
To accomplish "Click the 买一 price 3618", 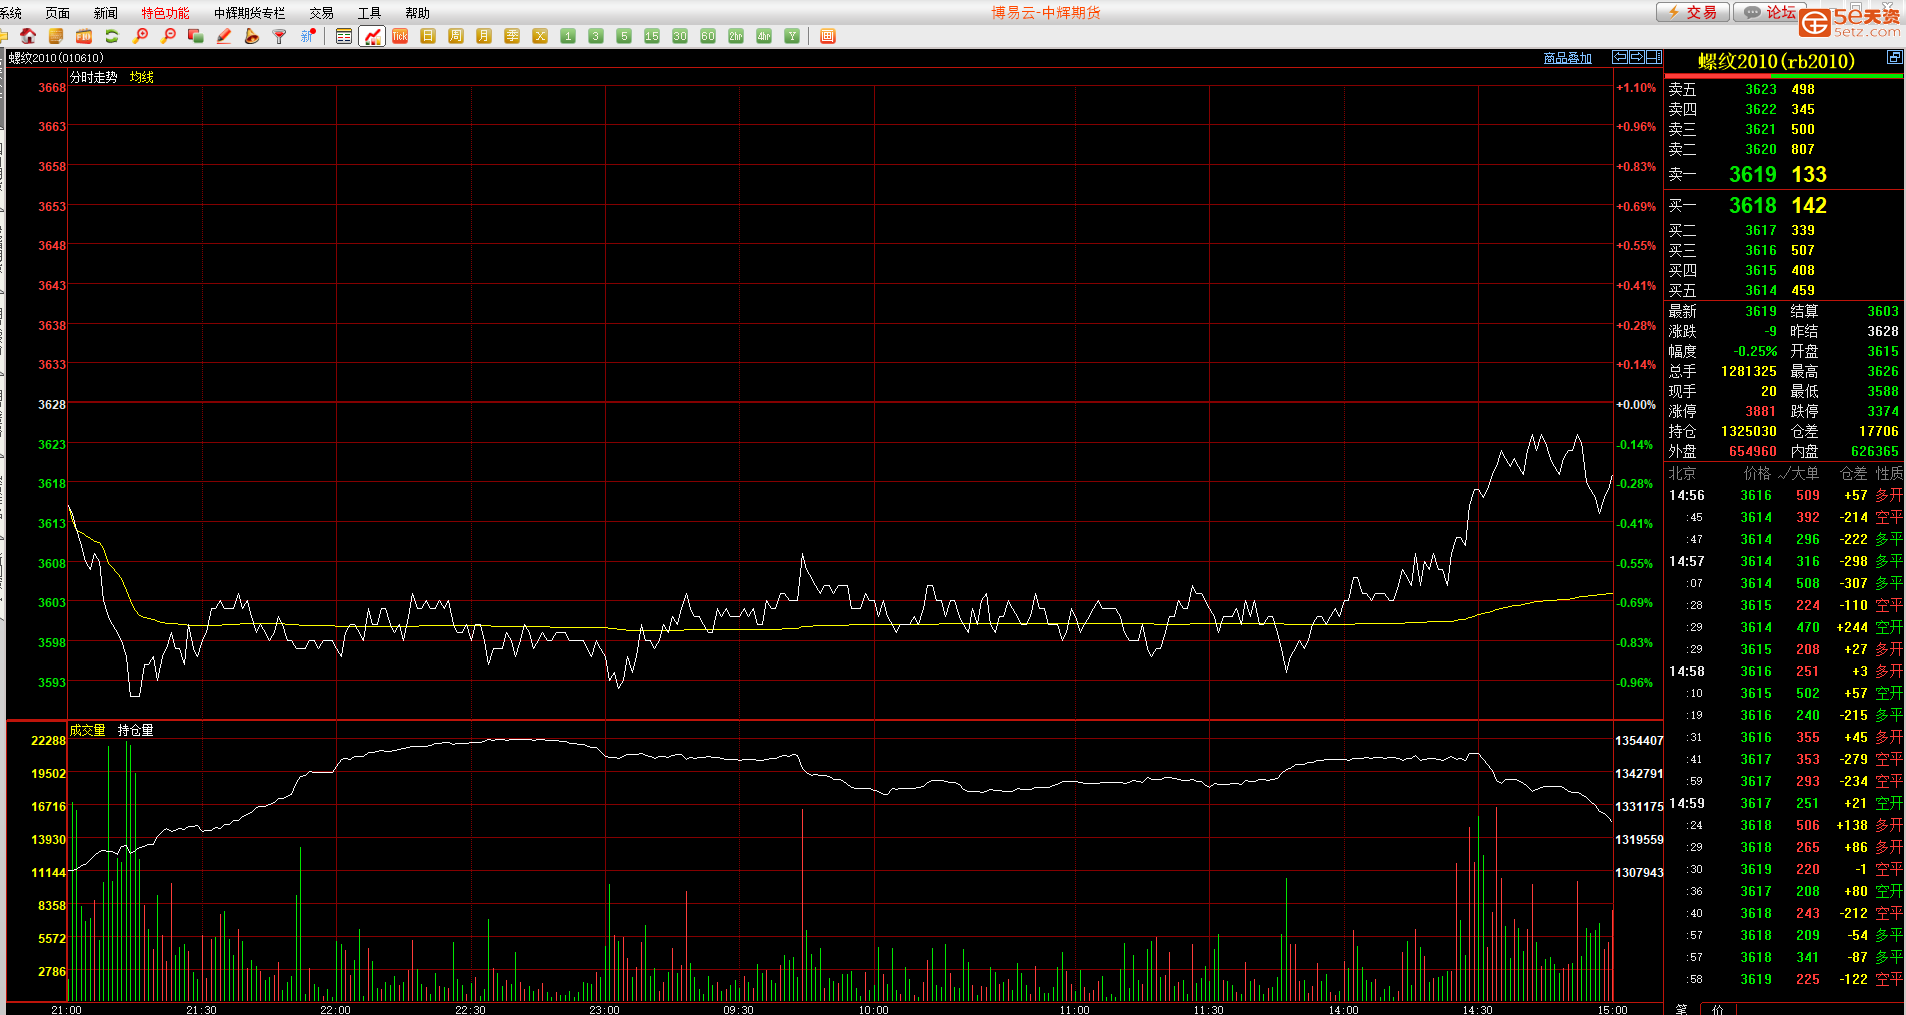I will point(1753,205).
